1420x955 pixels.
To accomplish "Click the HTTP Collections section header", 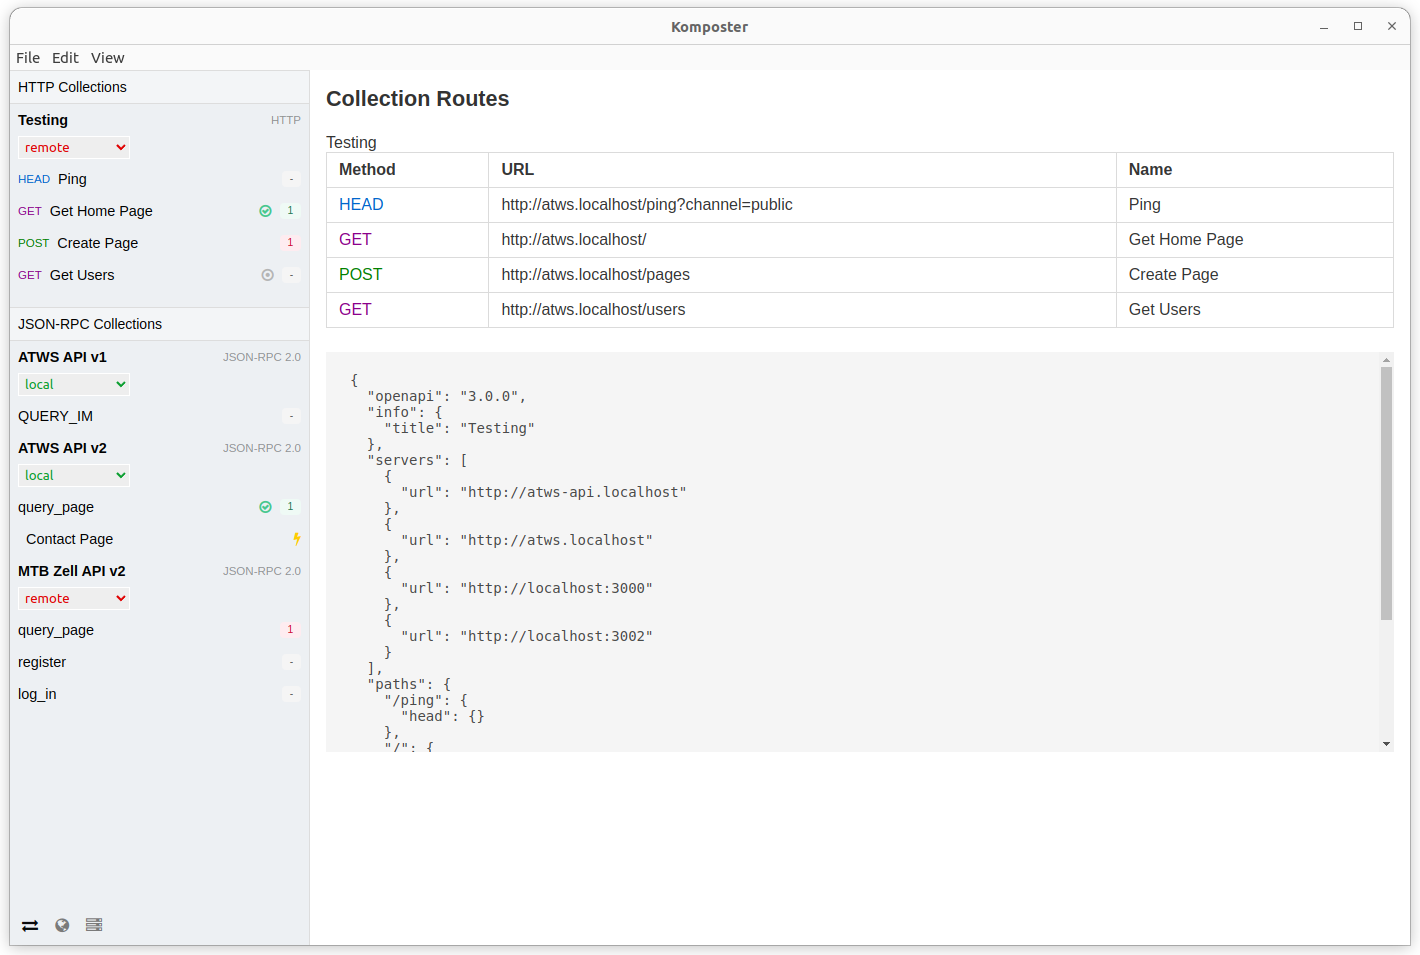I will 160,87.
